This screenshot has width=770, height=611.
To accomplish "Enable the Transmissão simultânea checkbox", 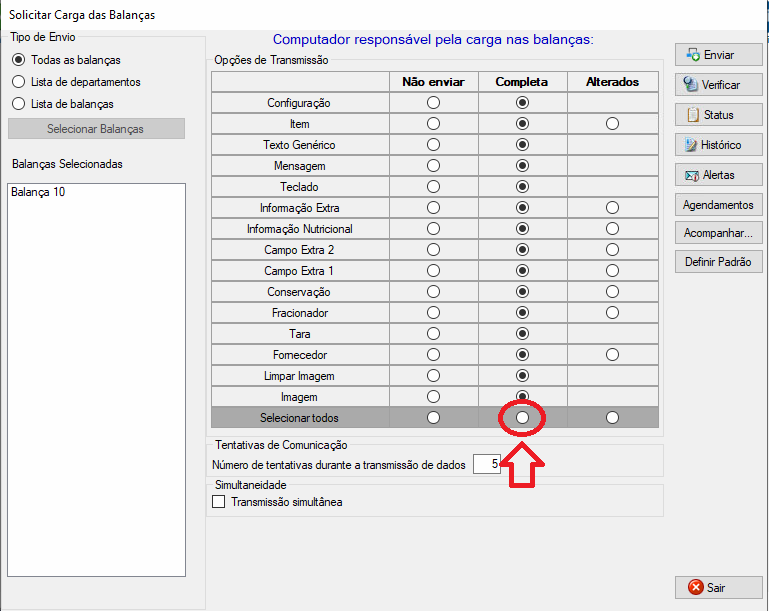I will 219,502.
